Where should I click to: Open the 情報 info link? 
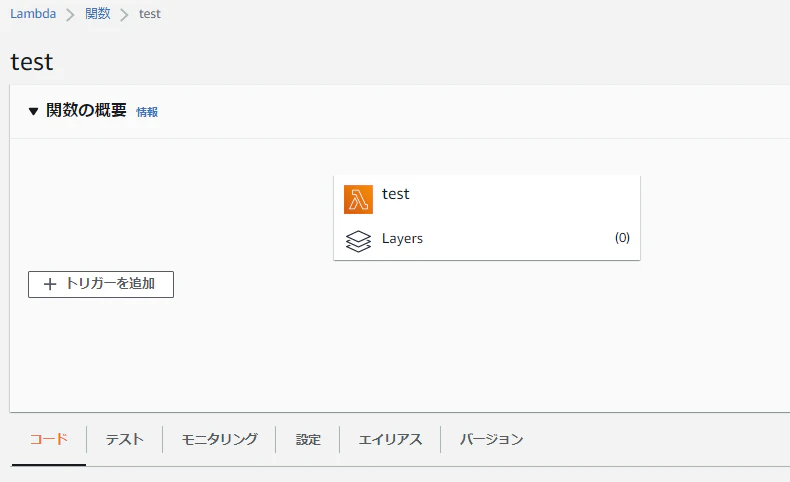pos(147,112)
